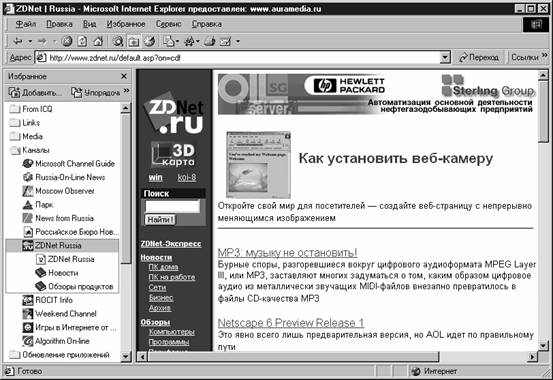Click the Refresh page toolbar icon
This screenshot has width=553, height=380.
pyautogui.click(x=82, y=41)
